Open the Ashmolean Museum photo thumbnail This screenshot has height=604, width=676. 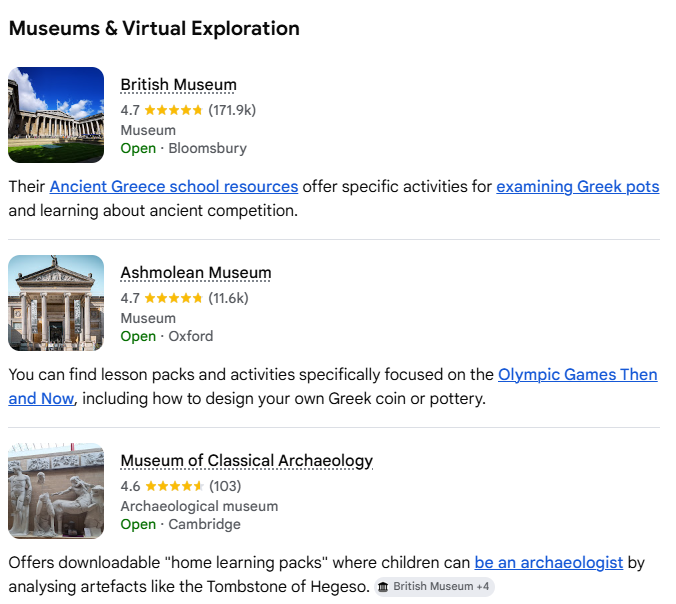56,303
